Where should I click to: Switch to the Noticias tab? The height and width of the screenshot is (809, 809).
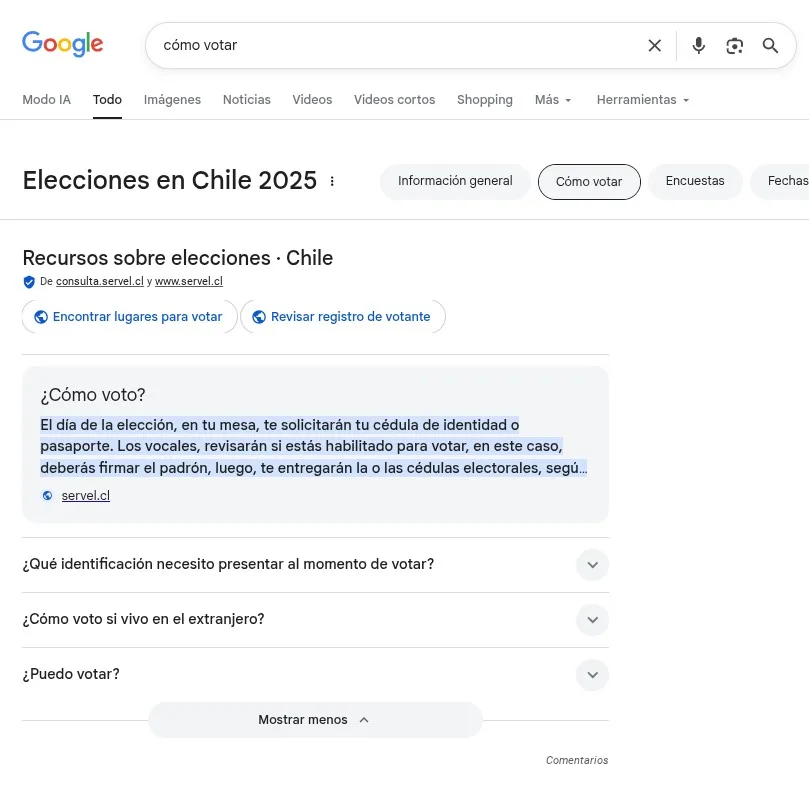coord(246,100)
